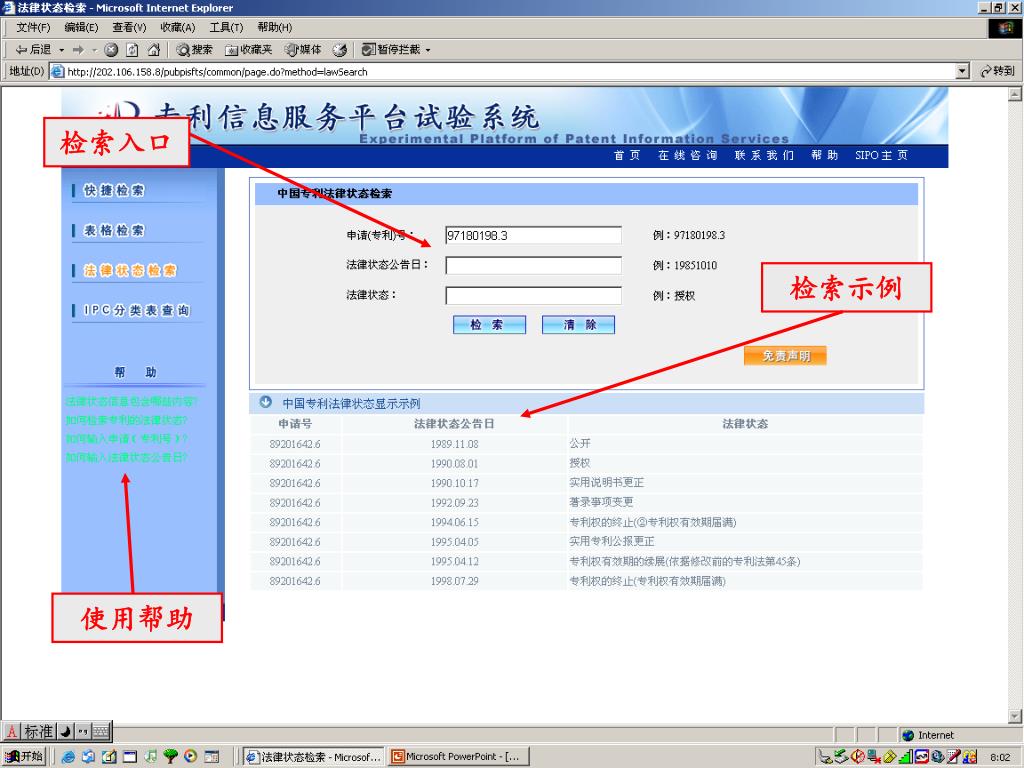Expand the address bar dropdown arrow
Viewport: 1024px width, 768px height.
coord(962,71)
